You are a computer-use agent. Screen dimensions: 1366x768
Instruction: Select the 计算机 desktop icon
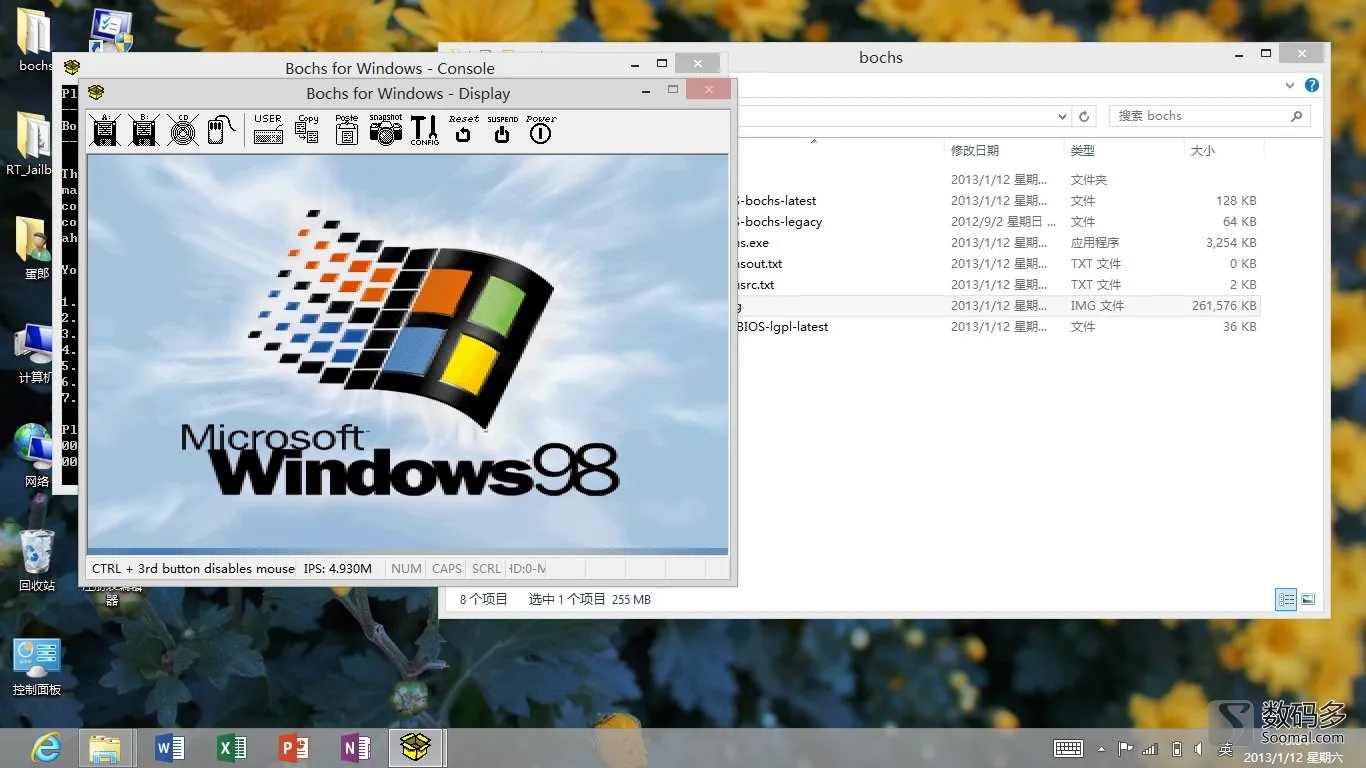(x=36, y=352)
